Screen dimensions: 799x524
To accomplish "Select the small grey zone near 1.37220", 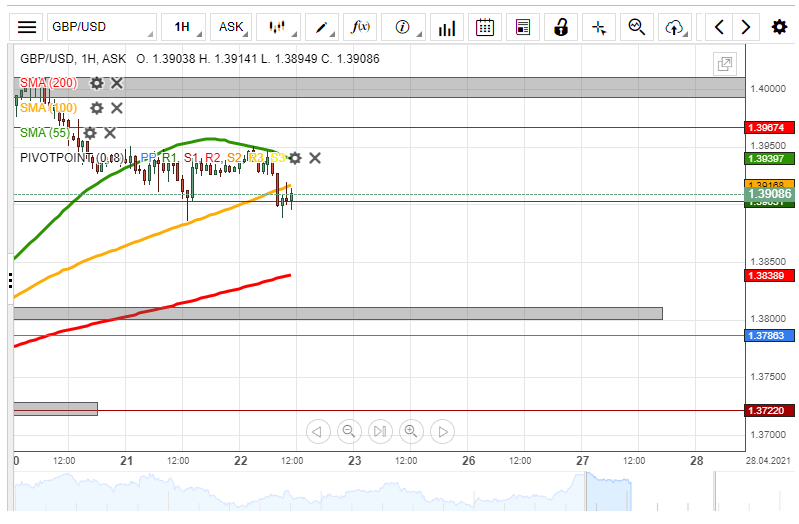I will point(56,409).
